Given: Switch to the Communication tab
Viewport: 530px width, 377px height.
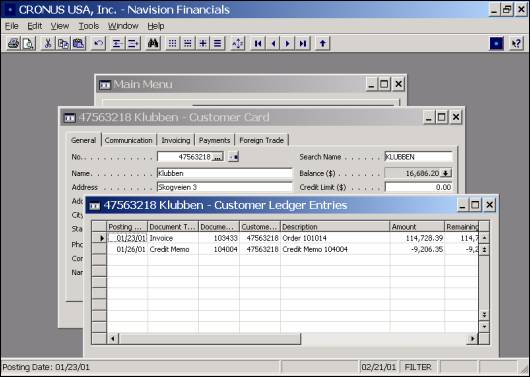Looking at the screenshot, I should (128, 140).
